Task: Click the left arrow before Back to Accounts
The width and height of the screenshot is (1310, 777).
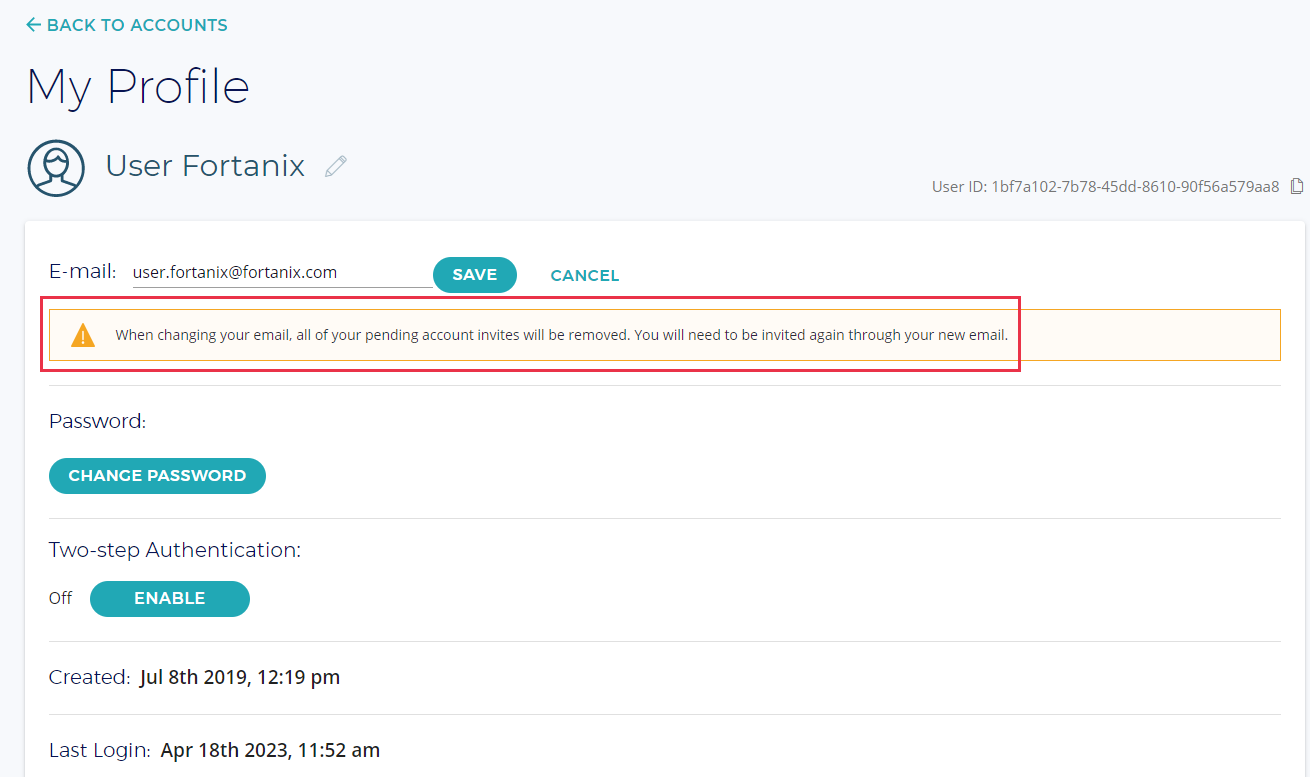Action: point(34,25)
